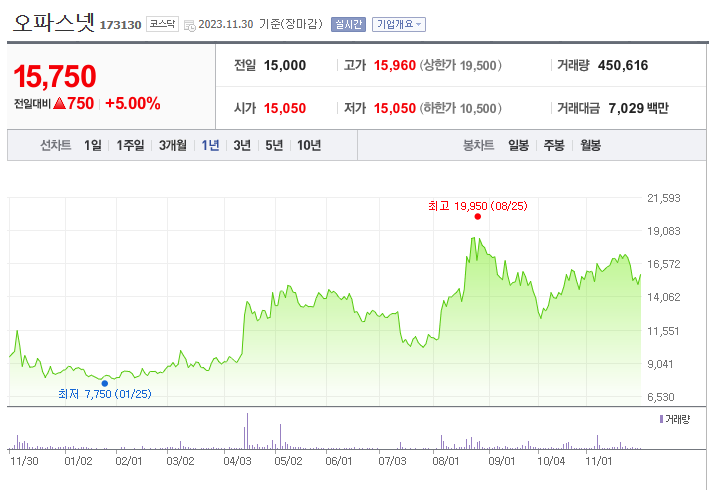Select the 1일 line chart tab

click(x=93, y=145)
